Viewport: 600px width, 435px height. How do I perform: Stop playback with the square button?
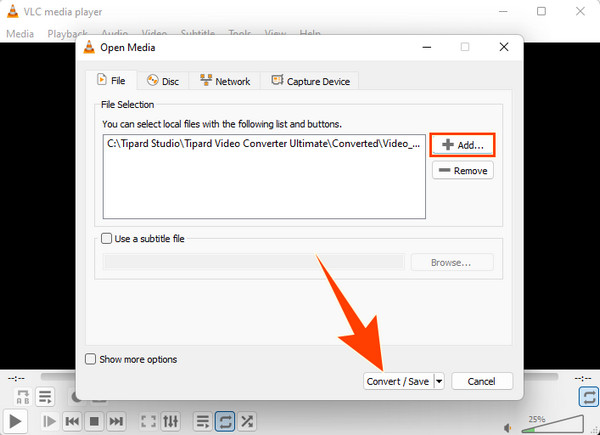tap(94, 421)
